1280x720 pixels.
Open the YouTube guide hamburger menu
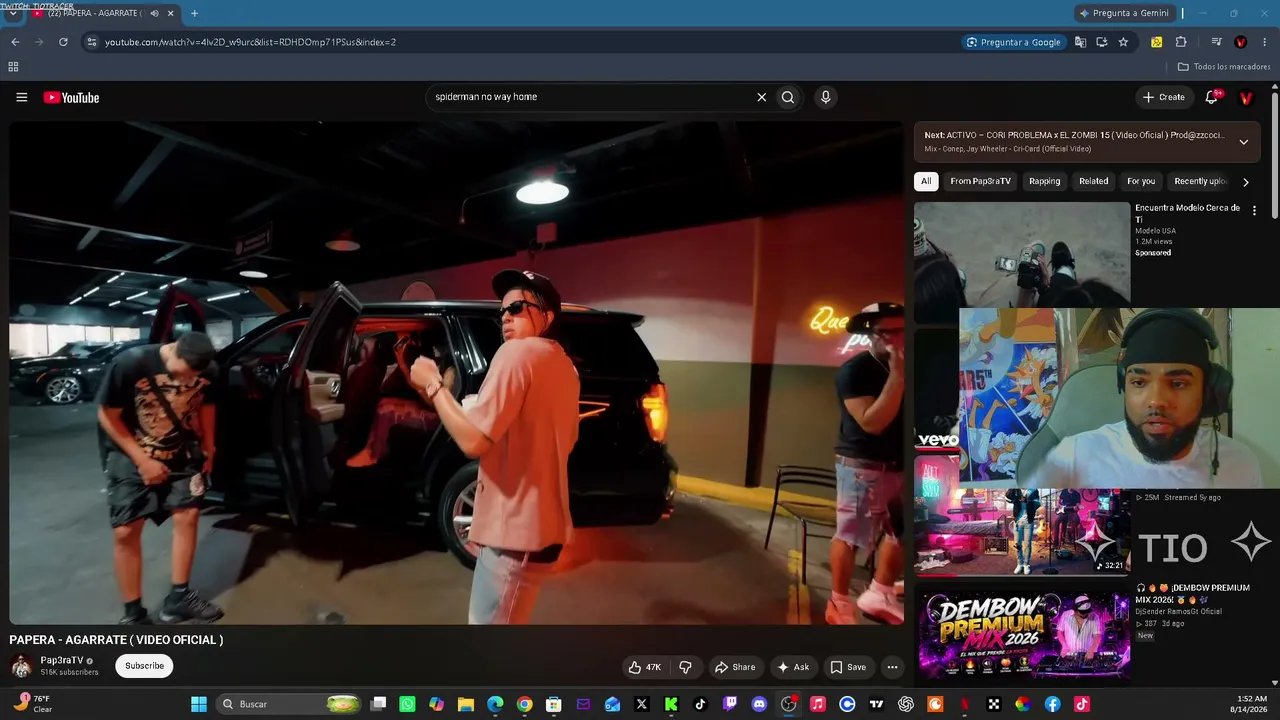21,97
